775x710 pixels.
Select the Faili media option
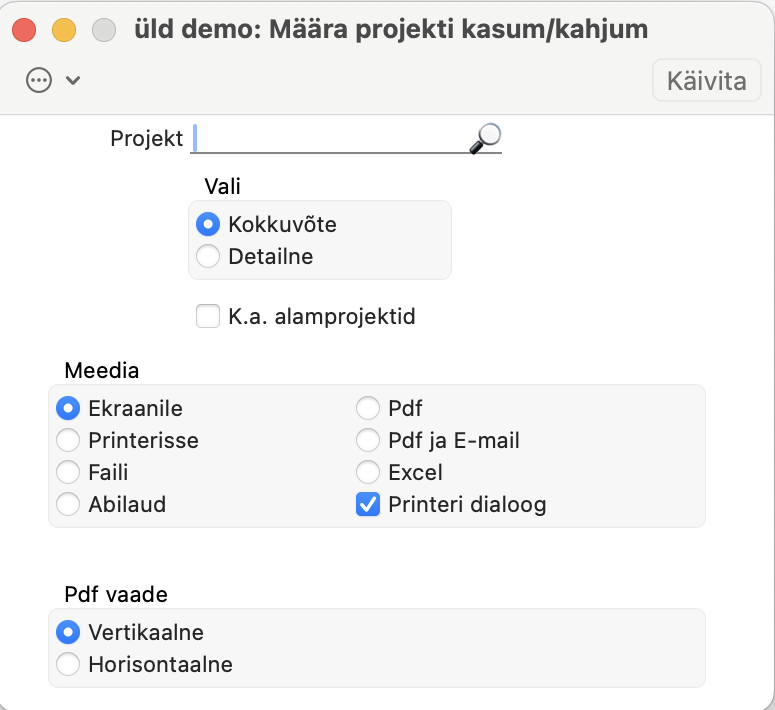click(68, 472)
